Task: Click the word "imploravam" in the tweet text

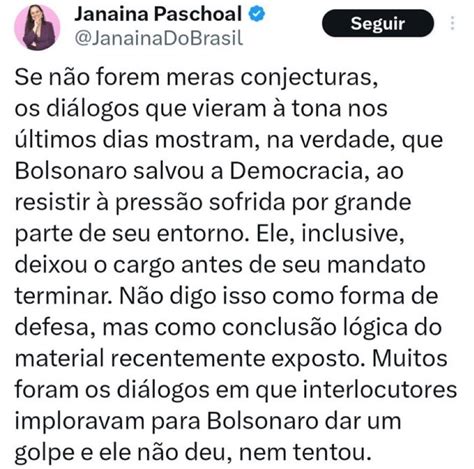Action: (80, 422)
